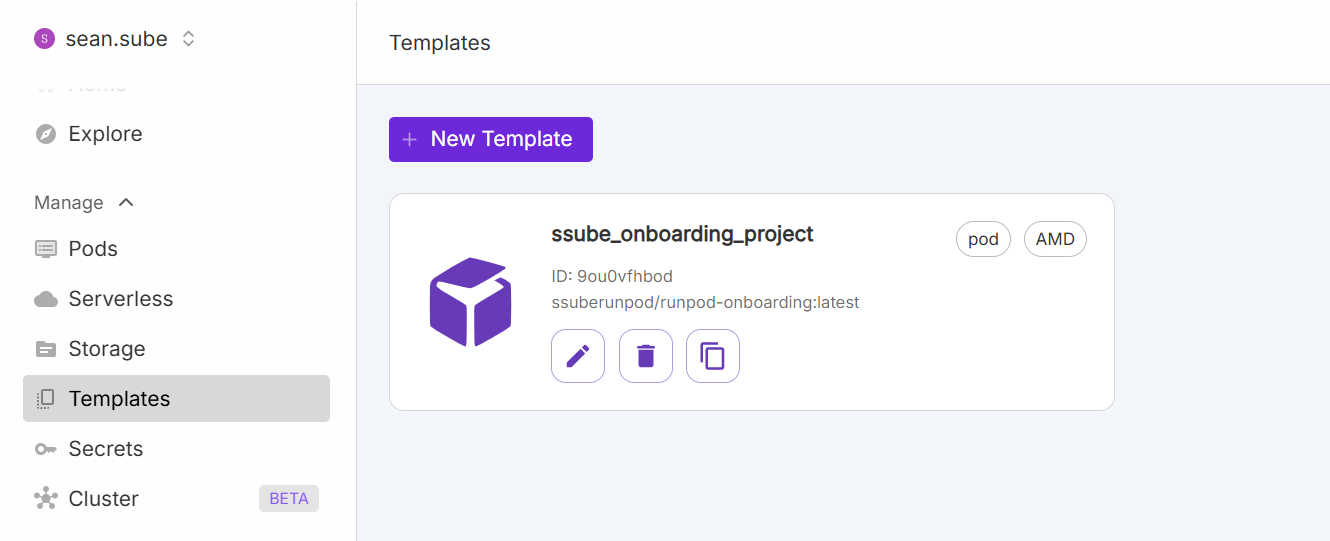Click the BETA badge beside Cluster
1330x541 pixels.
tap(289, 499)
